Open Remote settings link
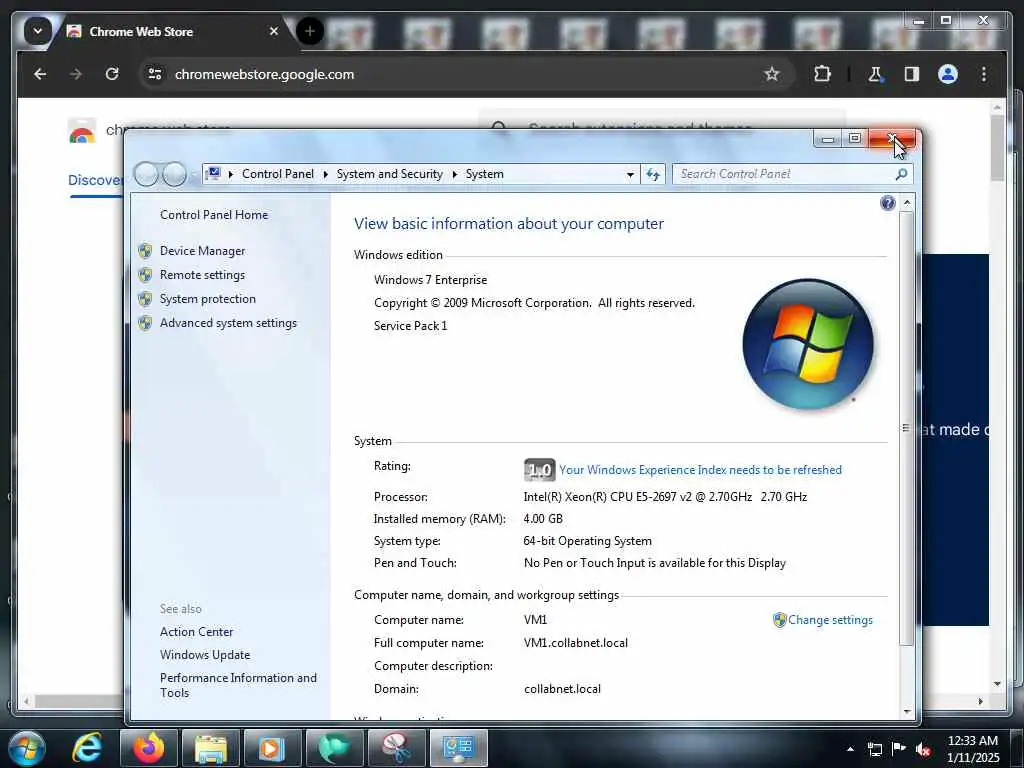 pyautogui.click(x=202, y=275)
